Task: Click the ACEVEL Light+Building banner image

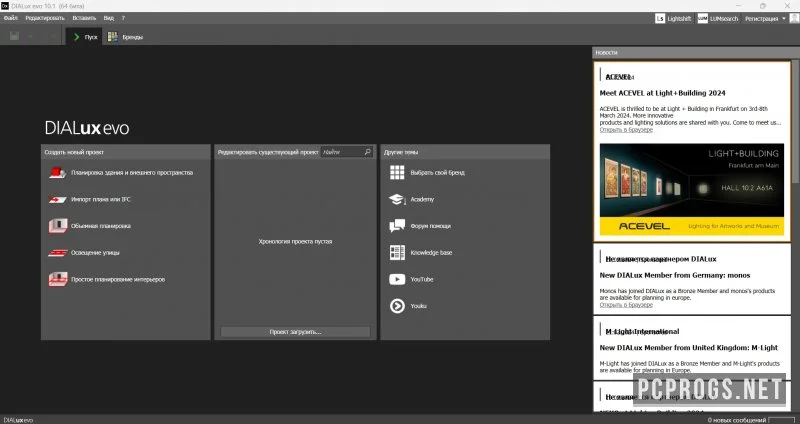Action: pos(692,189)
